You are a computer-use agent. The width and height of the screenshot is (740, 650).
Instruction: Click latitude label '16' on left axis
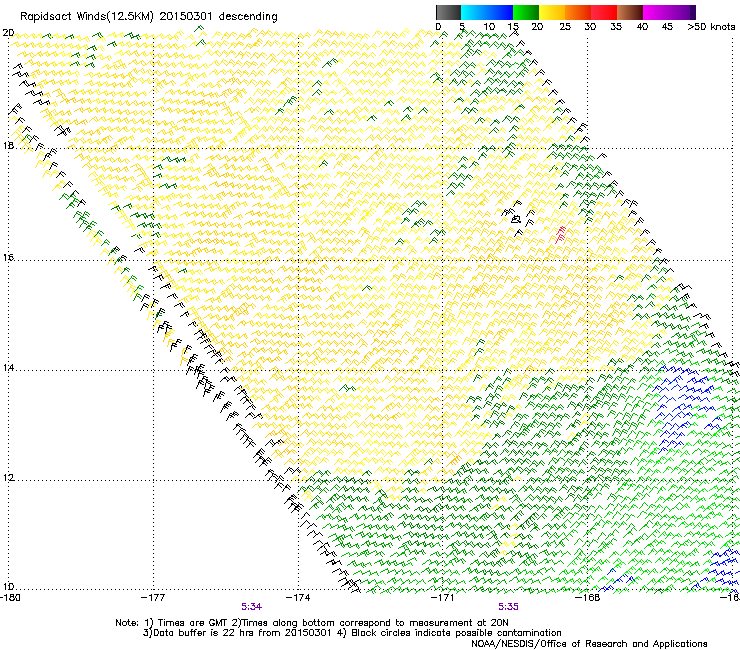(8, 258)
